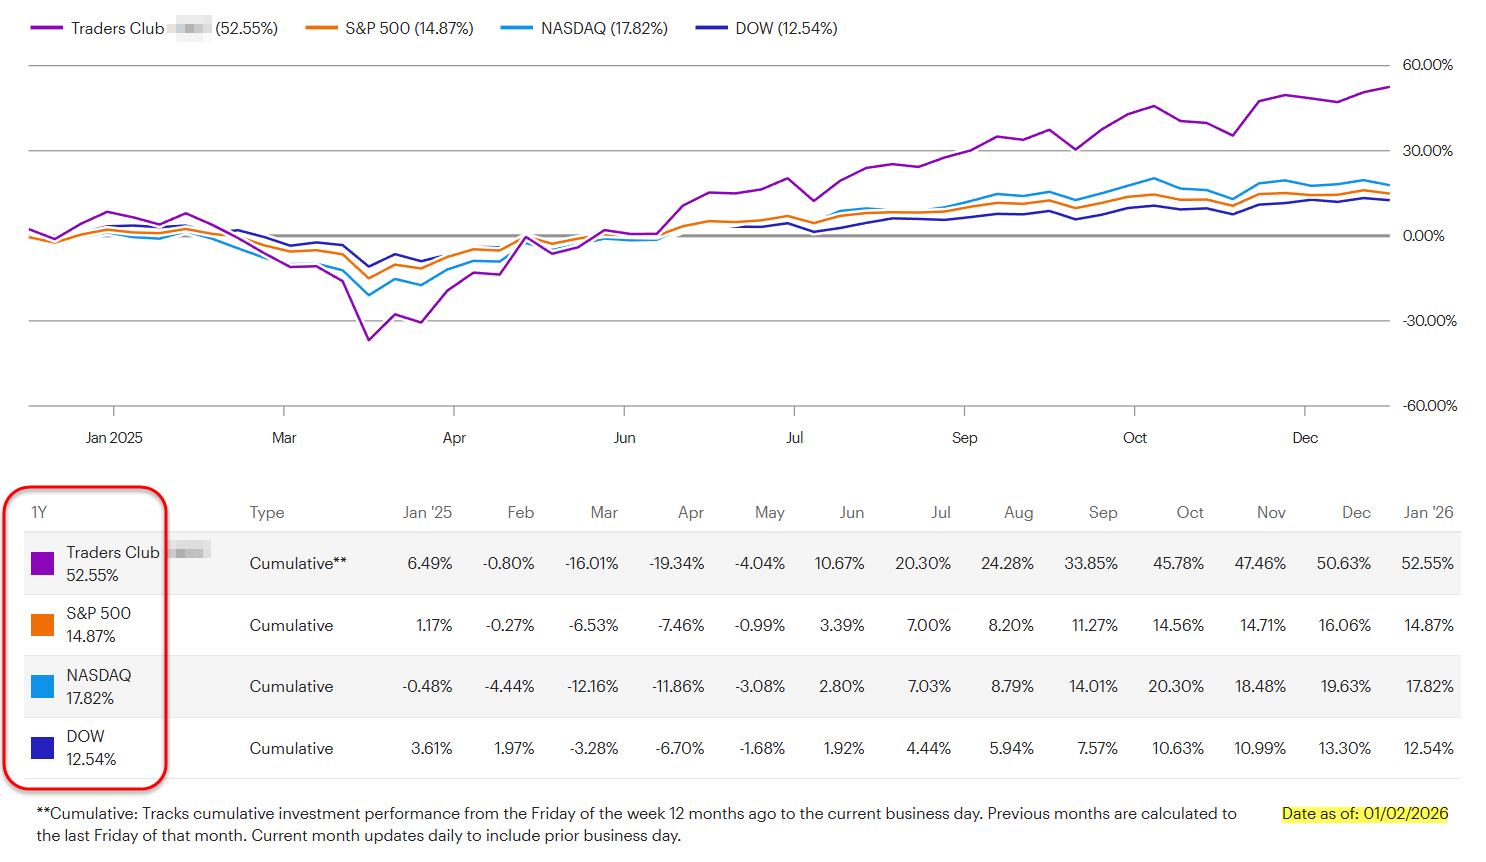1486x862 pixels.
Task: Click the Aug column header in the table
Action: tap(1018, 512)
